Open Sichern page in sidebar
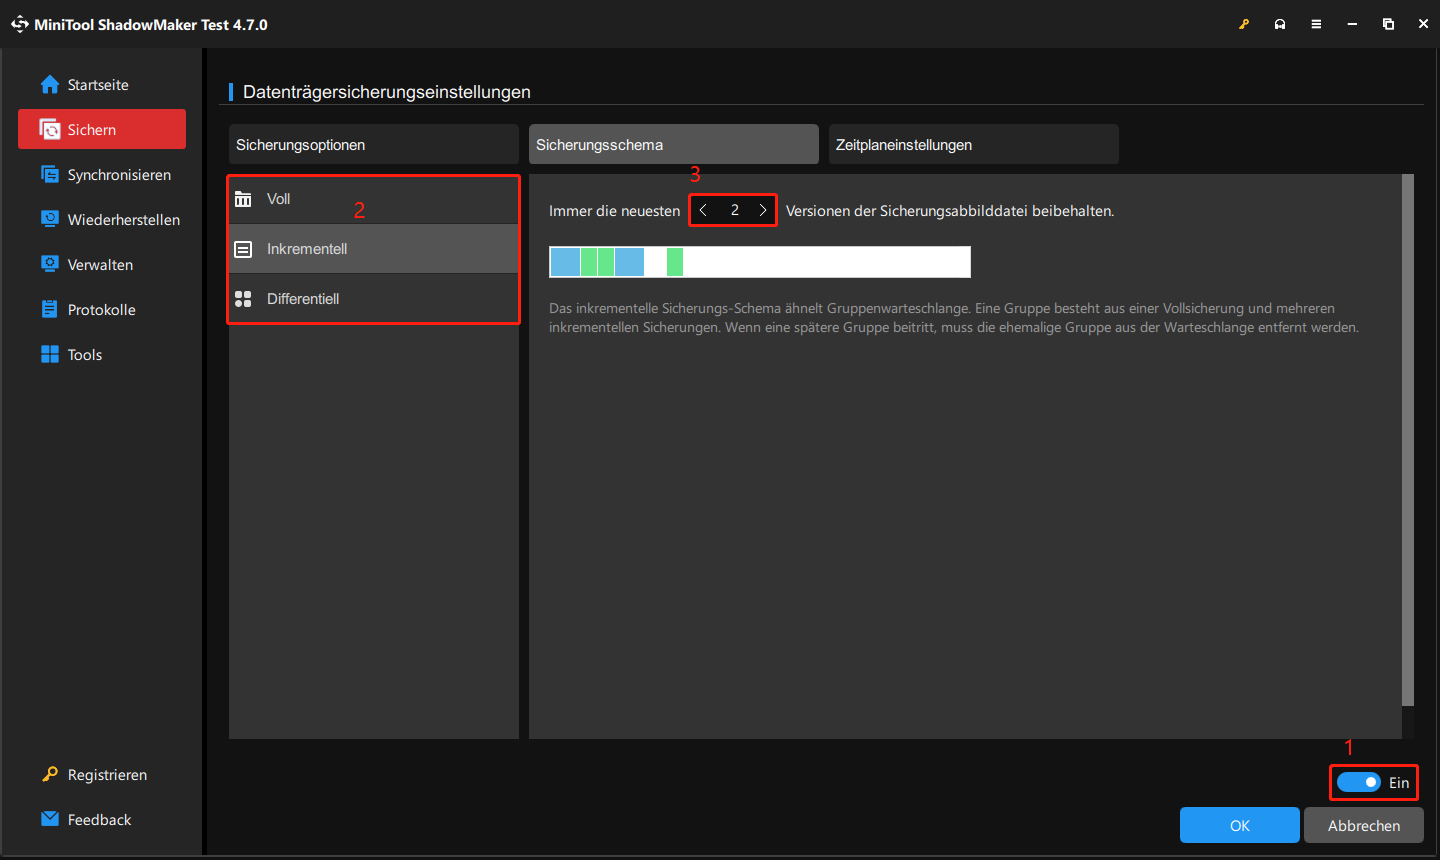This screenshot has height=860, width=1440. (x=102, y=130)
